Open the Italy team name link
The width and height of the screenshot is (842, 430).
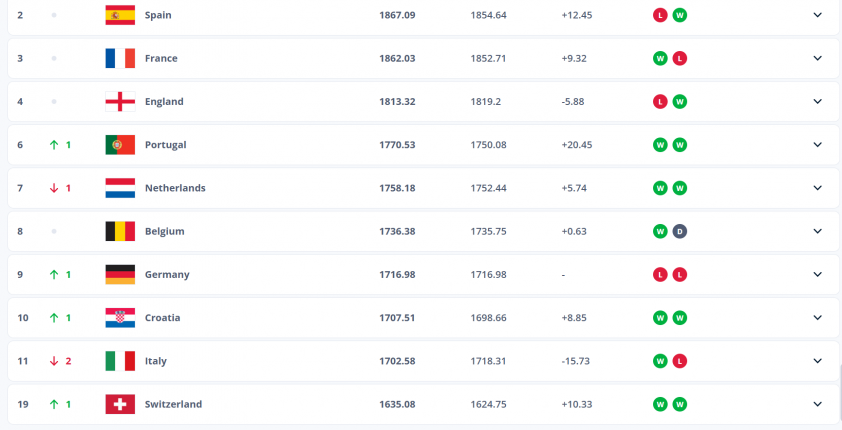tap(156, 361)
